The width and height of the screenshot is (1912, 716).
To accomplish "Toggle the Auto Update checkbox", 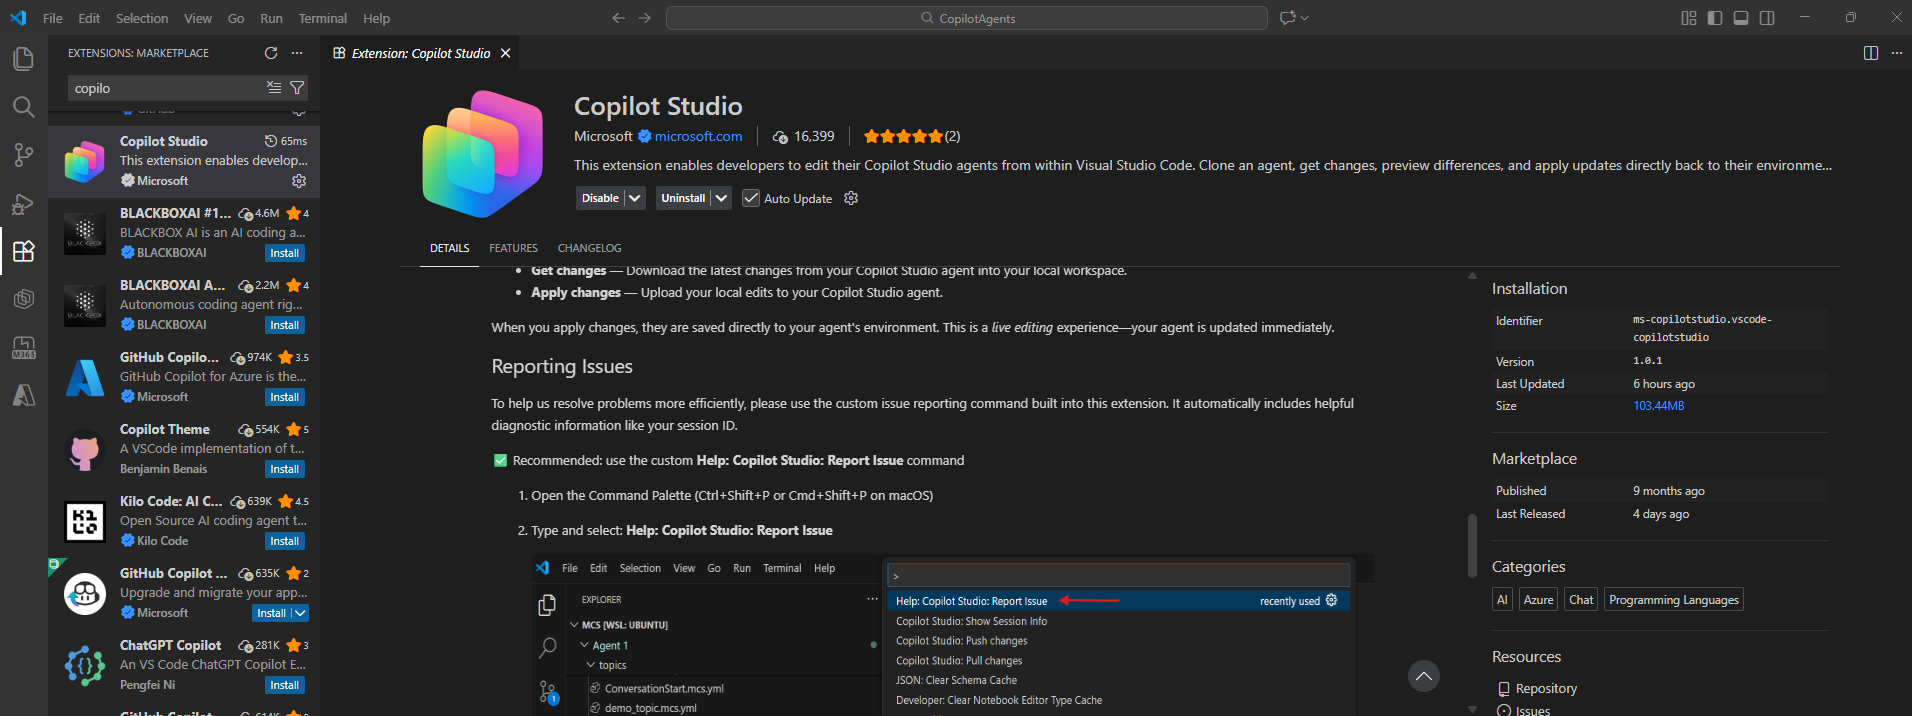I will (x=751, y=198).
